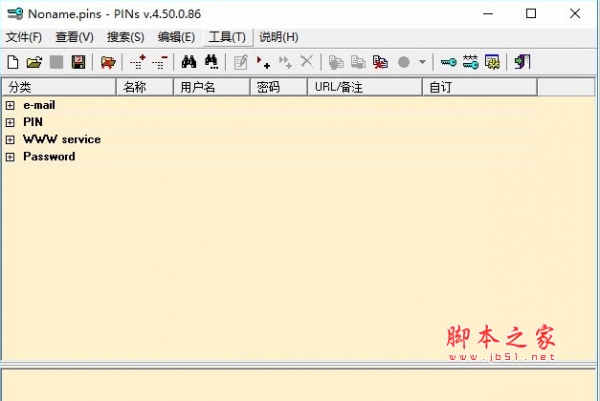Click the close file folder icon
The image size is (600, 401).
coord(108,62)
